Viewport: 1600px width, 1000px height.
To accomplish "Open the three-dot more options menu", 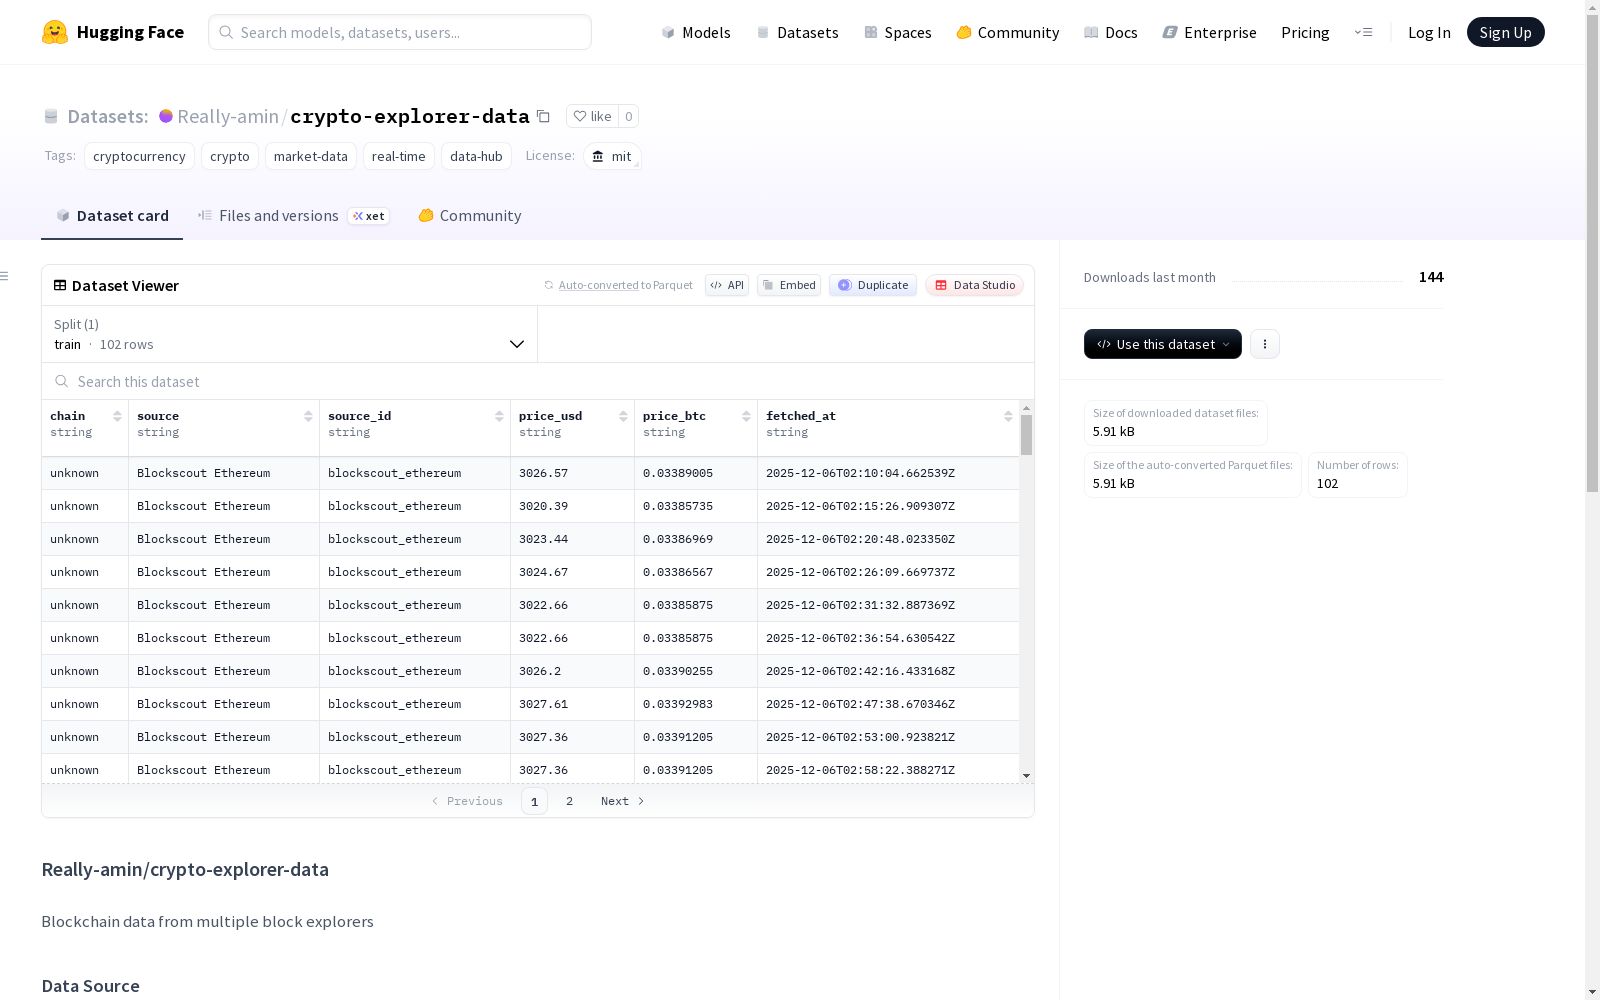I will coord(1265,344).
